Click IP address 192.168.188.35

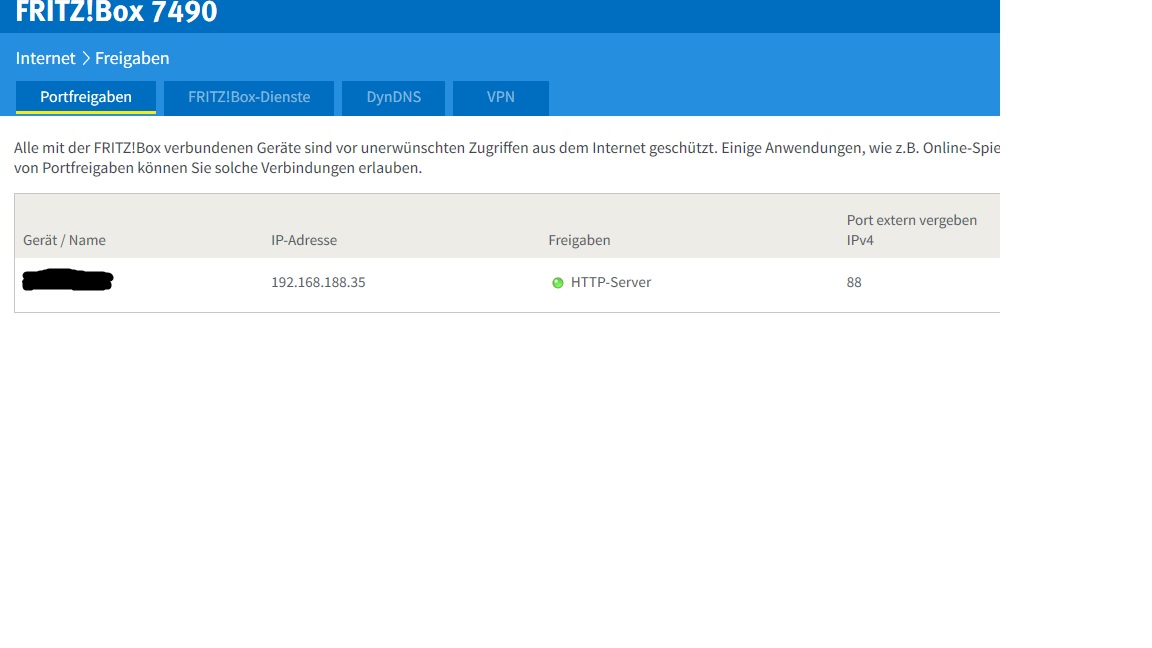[x=318, y=282]
